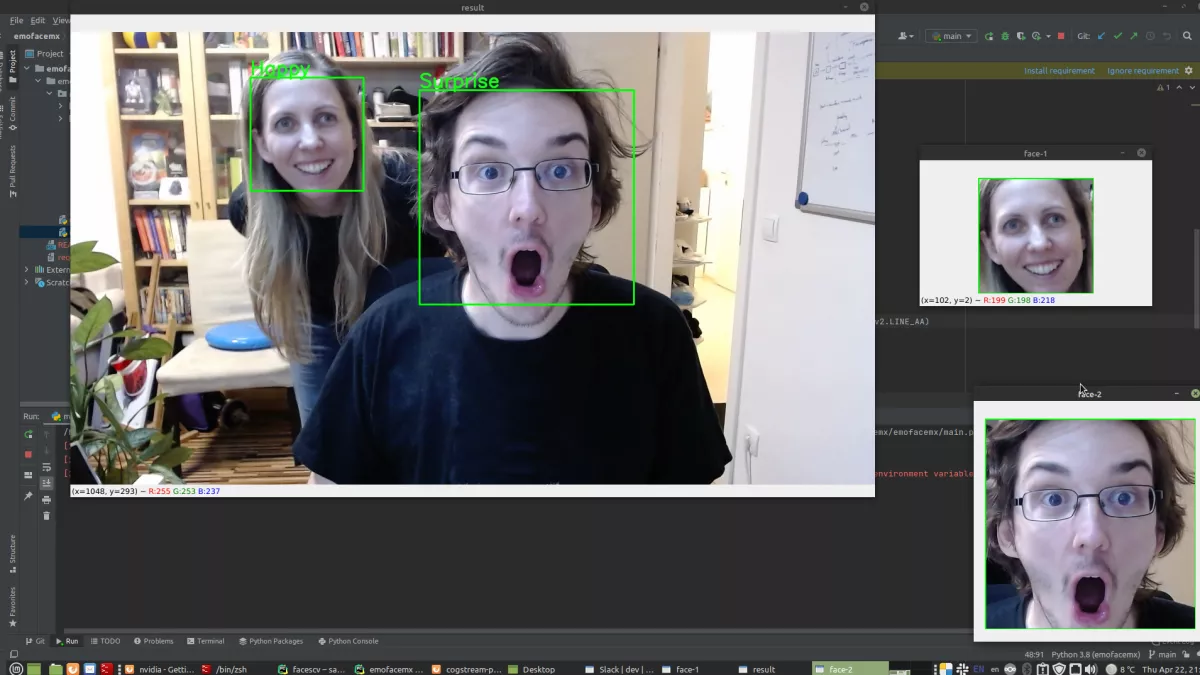1200x675 pixels.
Task: Open Search Everywhere with the magnifier icon
Action: click(x=1188, y=36)
